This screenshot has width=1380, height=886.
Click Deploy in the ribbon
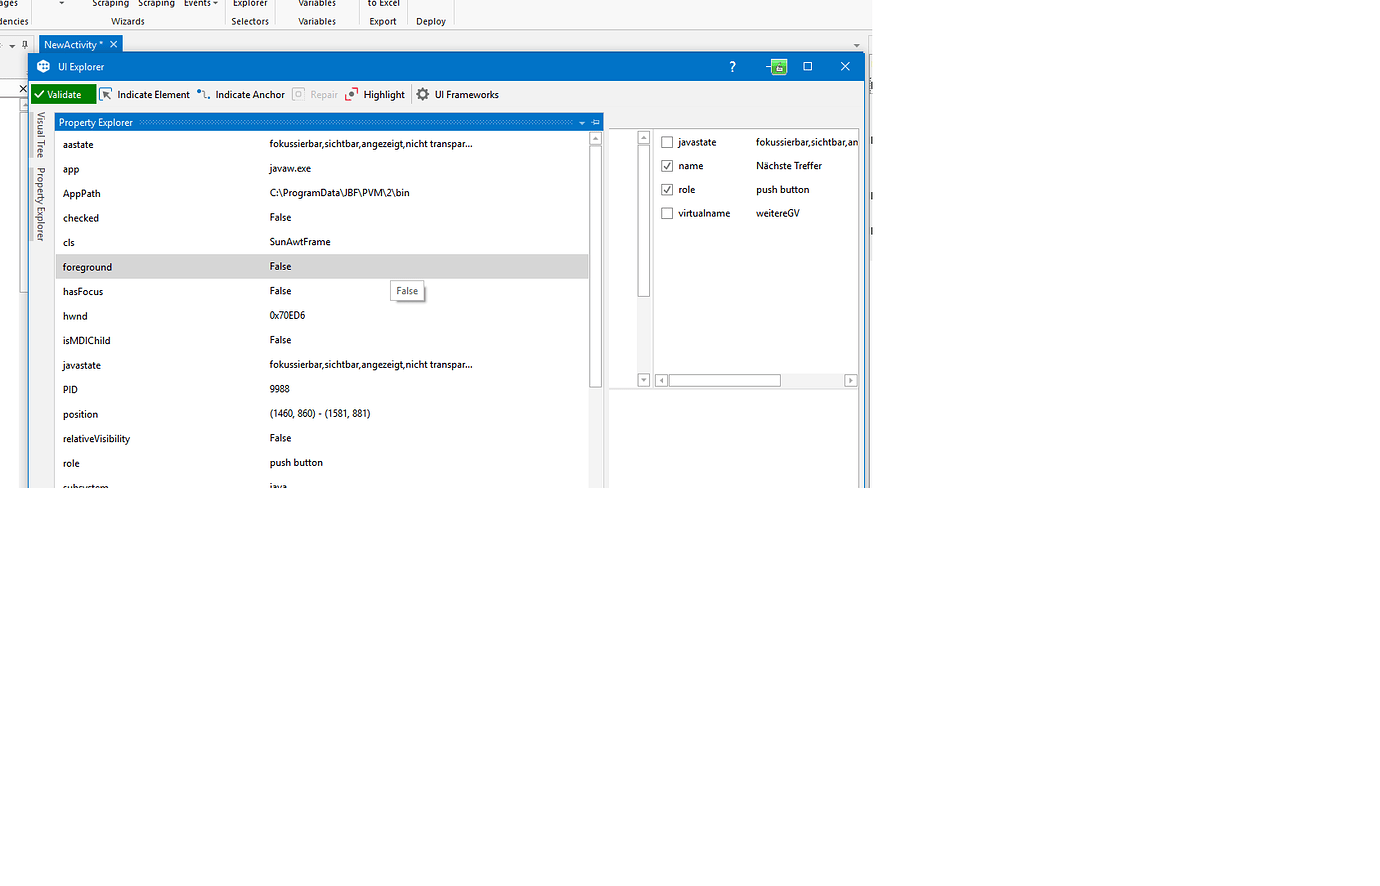430,20
